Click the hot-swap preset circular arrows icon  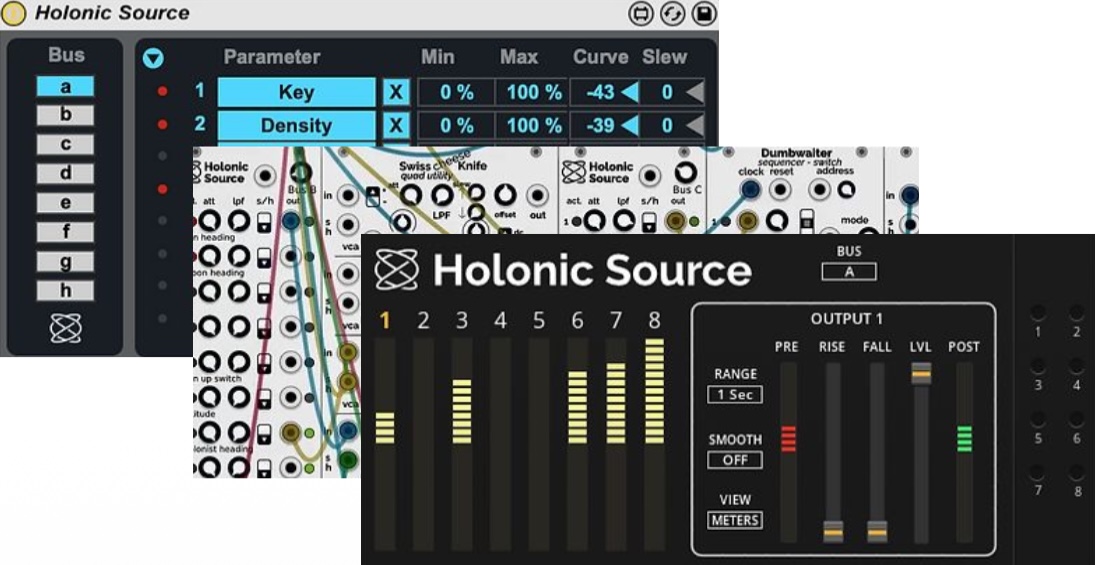tap(672, 14)
